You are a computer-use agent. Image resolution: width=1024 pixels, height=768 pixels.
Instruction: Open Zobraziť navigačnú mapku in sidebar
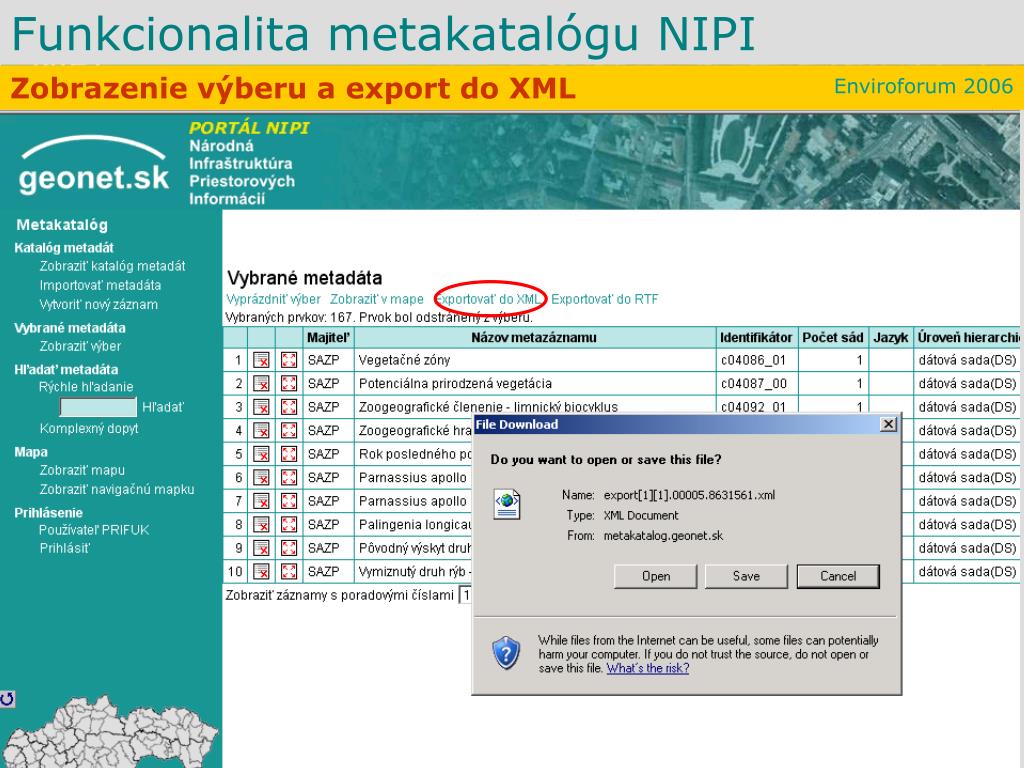click(x=117, y=489)
